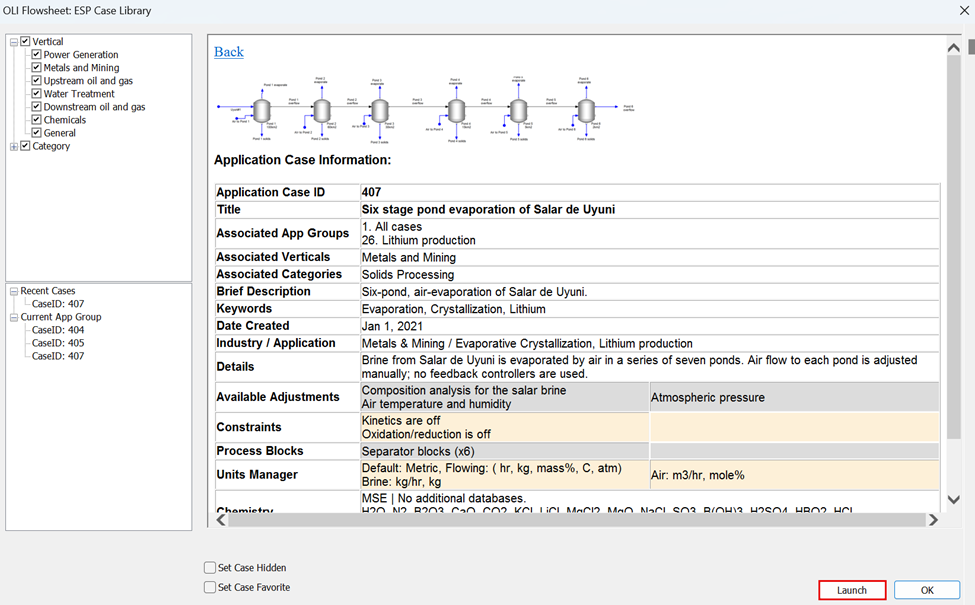Collapse the Vertical filter tree
The height and width of the screenshot is (605, 975).
[14, 41]
